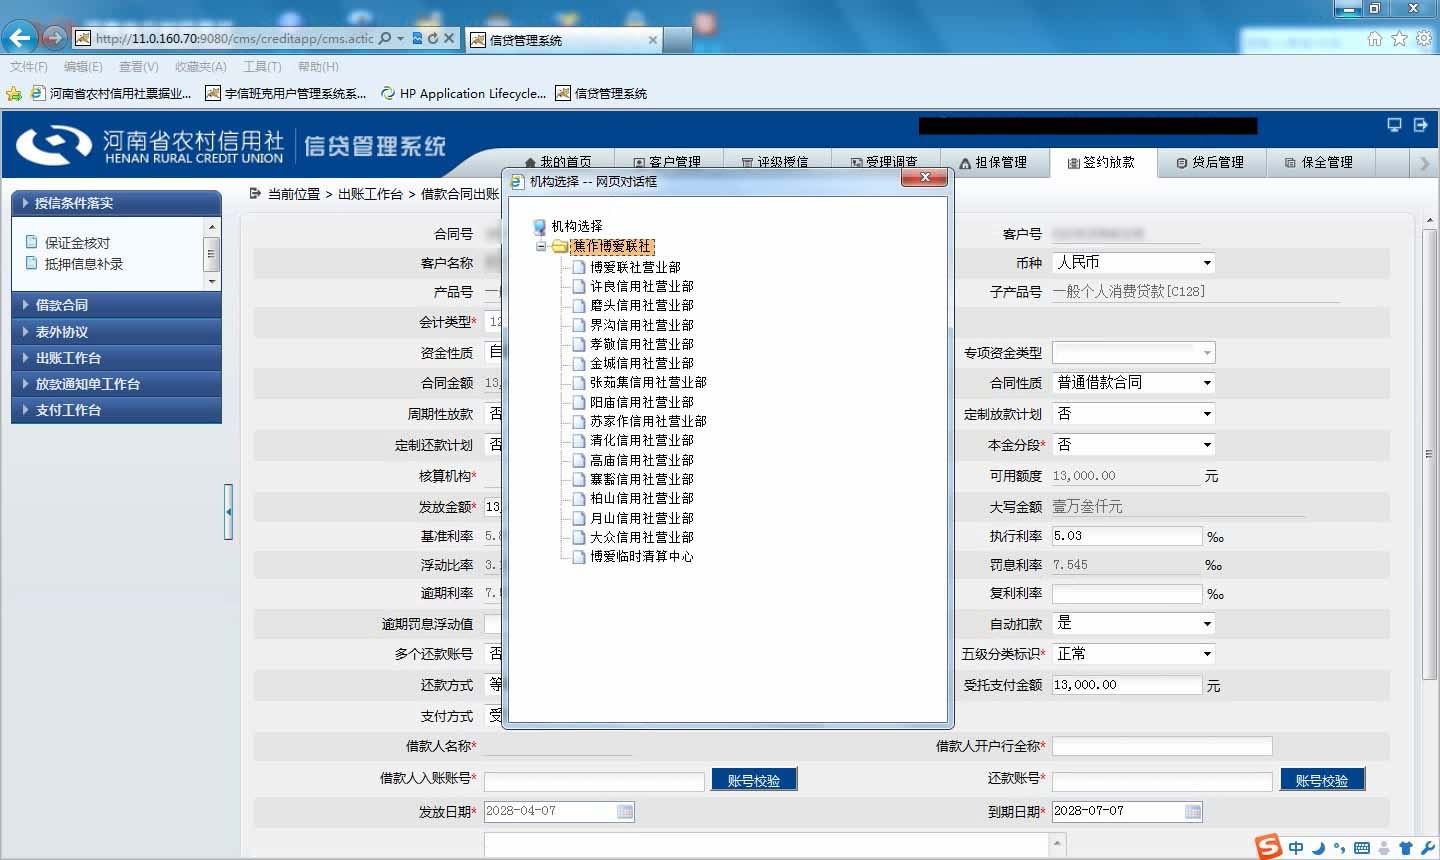Refresh the page with the reload icon

click(x=433, y=38)
